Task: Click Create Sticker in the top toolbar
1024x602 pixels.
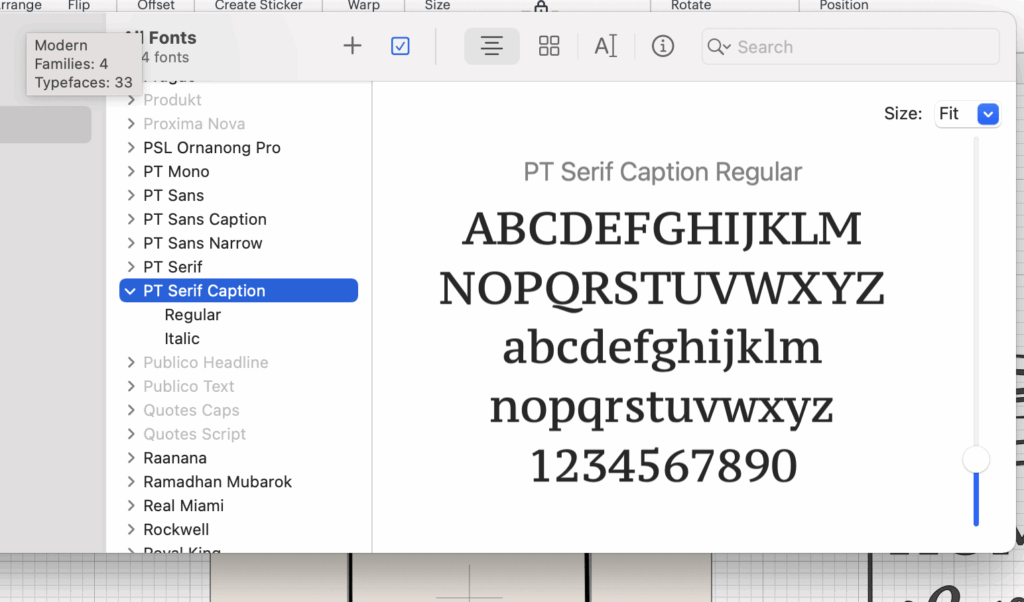Action: coord(258,5)
